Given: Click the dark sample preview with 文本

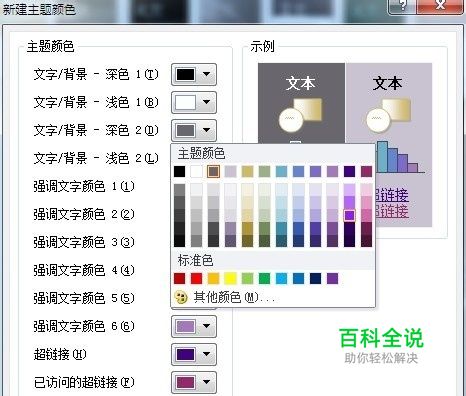Looking at the screenshot, I should (x=301, y=103).
